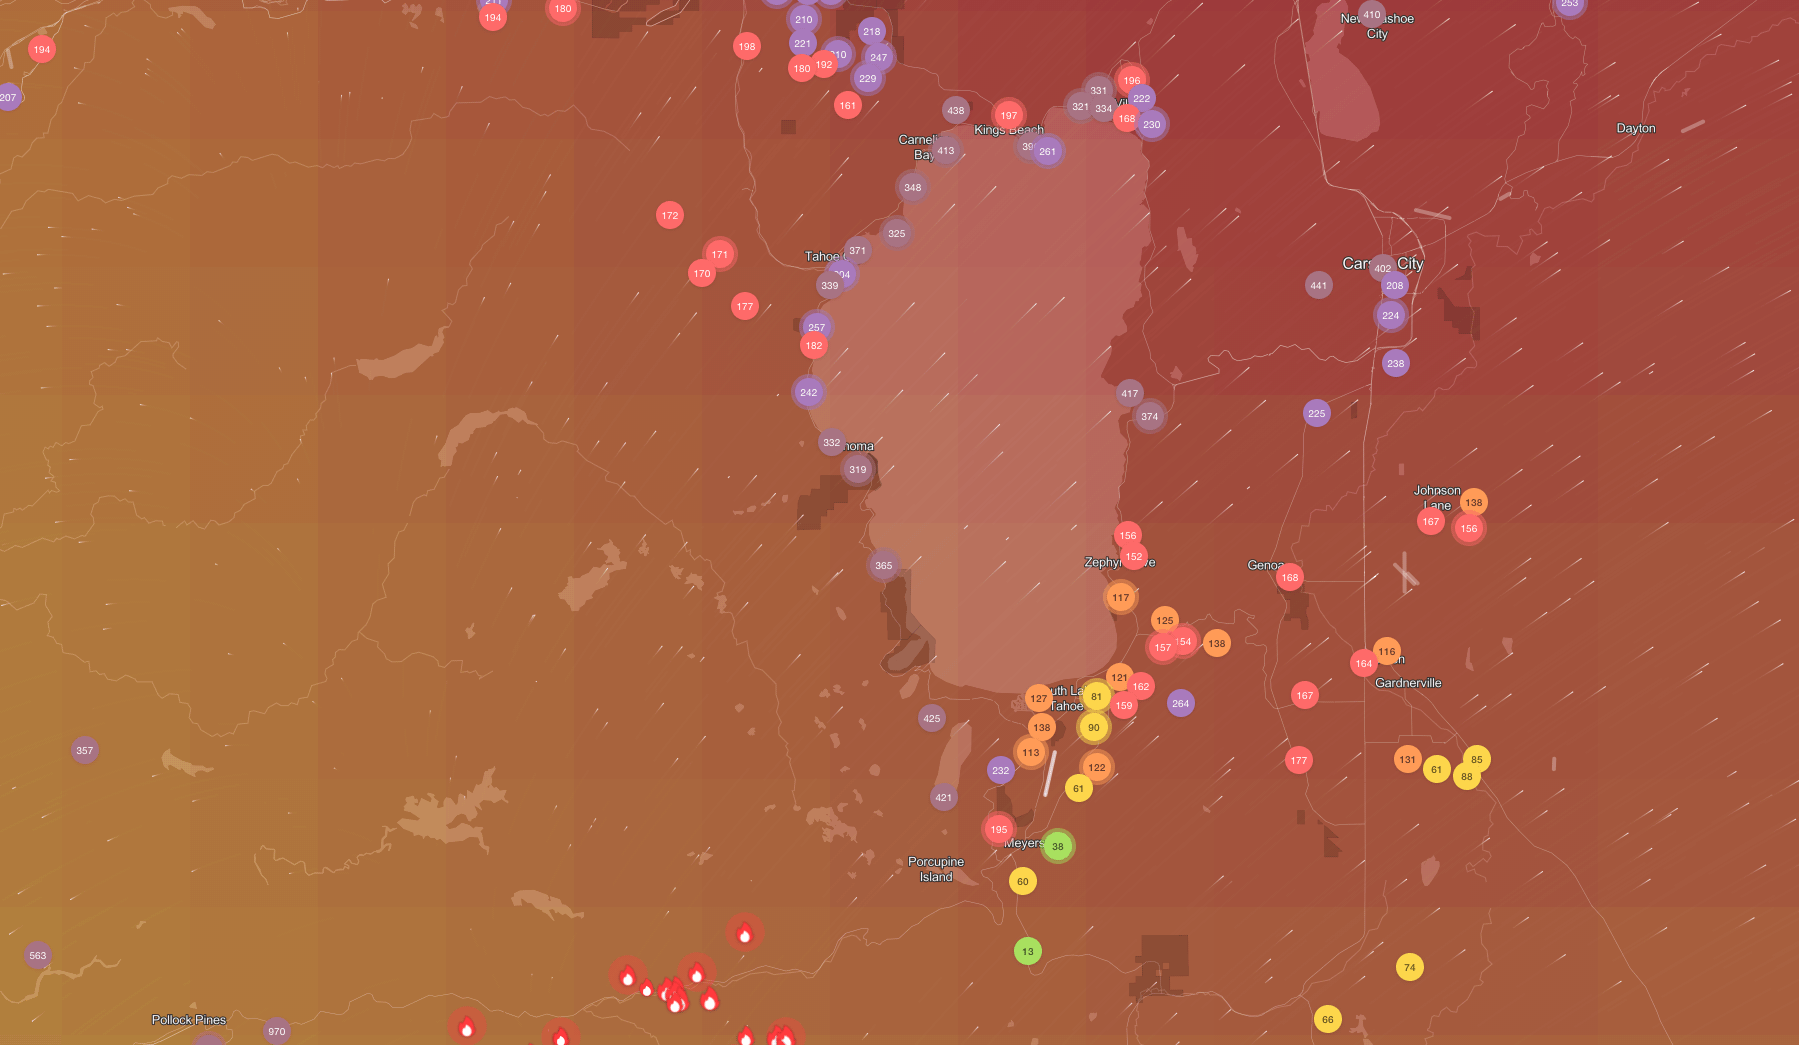
Task: Select the orange marker reading 116
Action: 1387,651
